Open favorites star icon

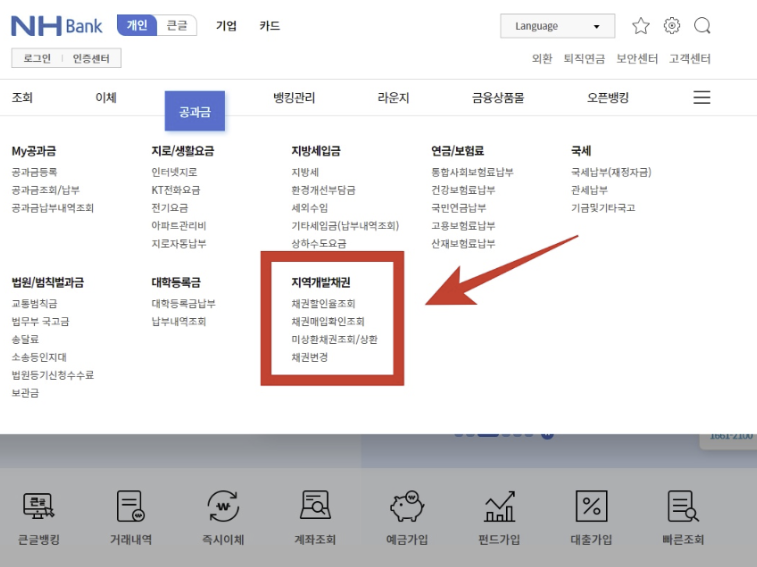641,26
